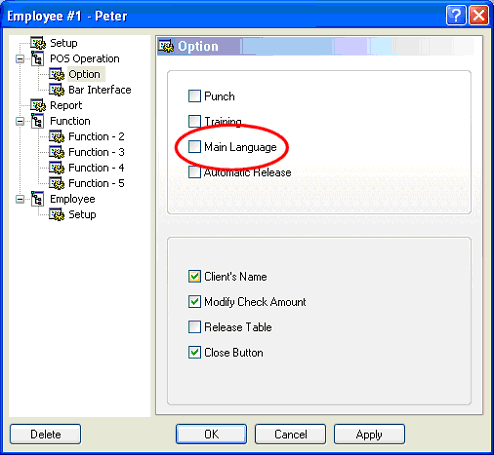Uncheck the Client's Name checkbox
Viewport: 494px width, 455px height.
194,276
